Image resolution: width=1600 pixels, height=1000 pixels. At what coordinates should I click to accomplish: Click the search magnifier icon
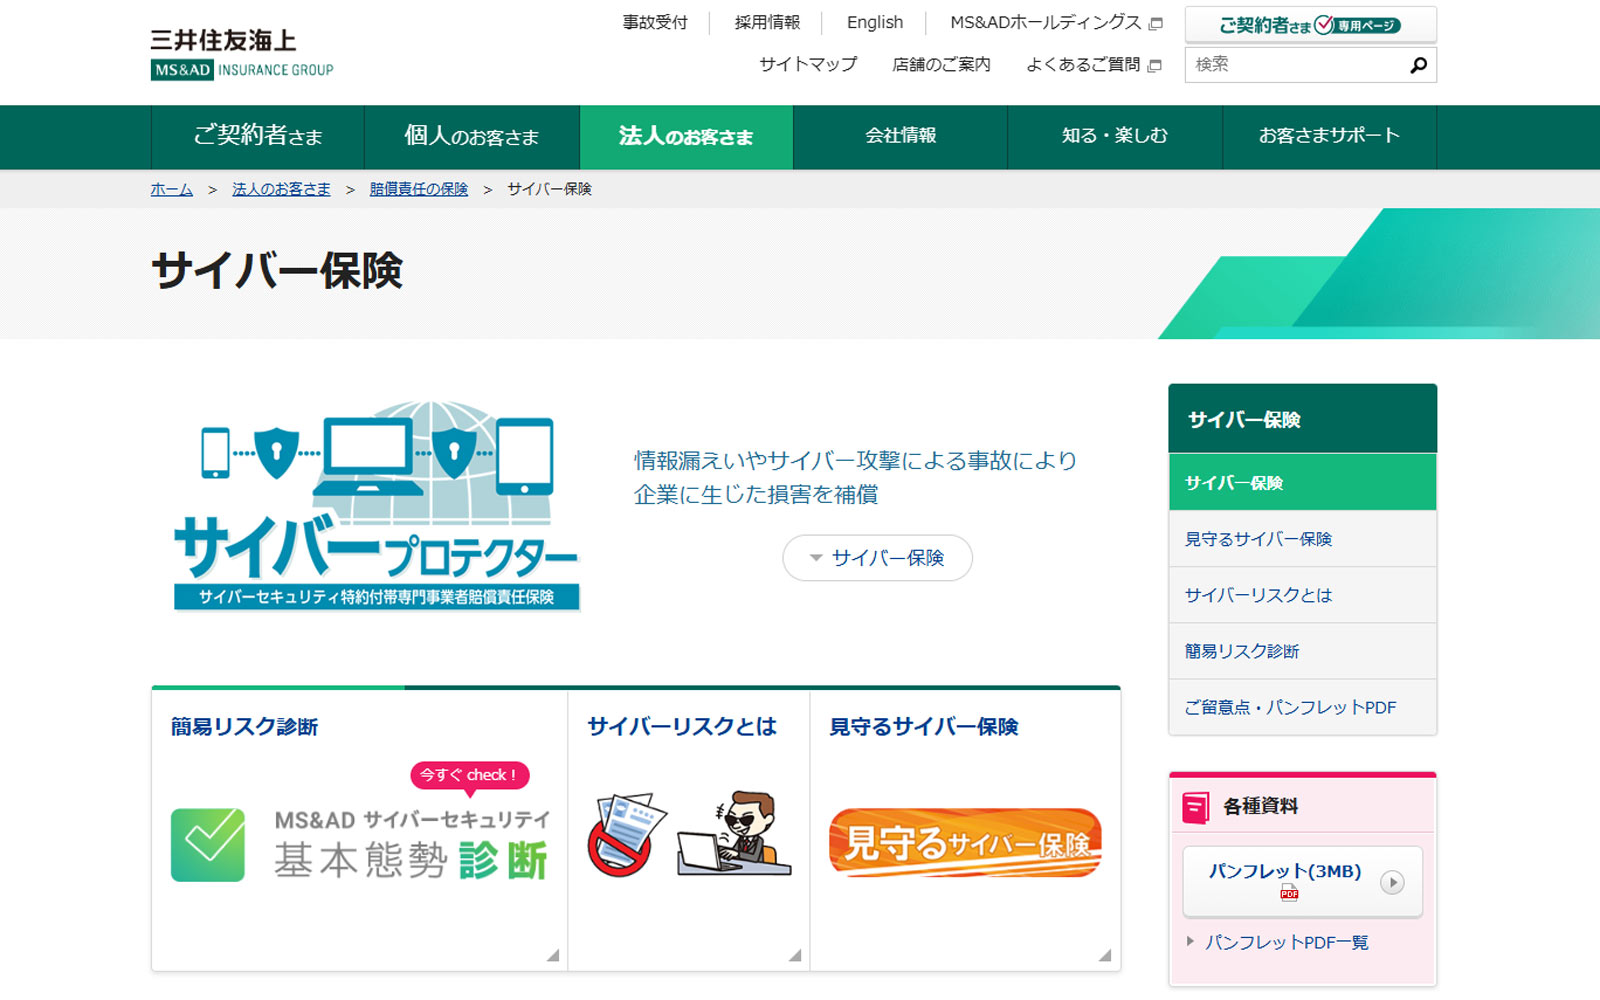1418,66
